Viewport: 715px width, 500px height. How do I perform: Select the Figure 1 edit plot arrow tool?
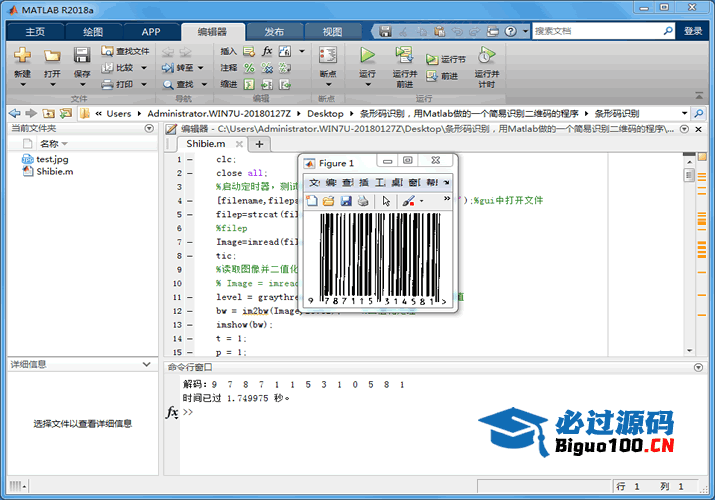point(386,201)
